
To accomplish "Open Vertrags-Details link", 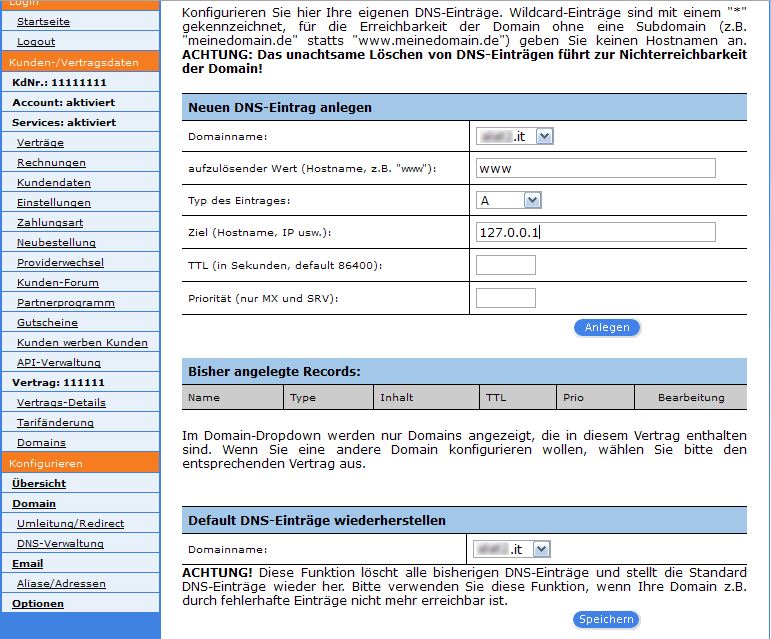I will click(x=61, y=403).
